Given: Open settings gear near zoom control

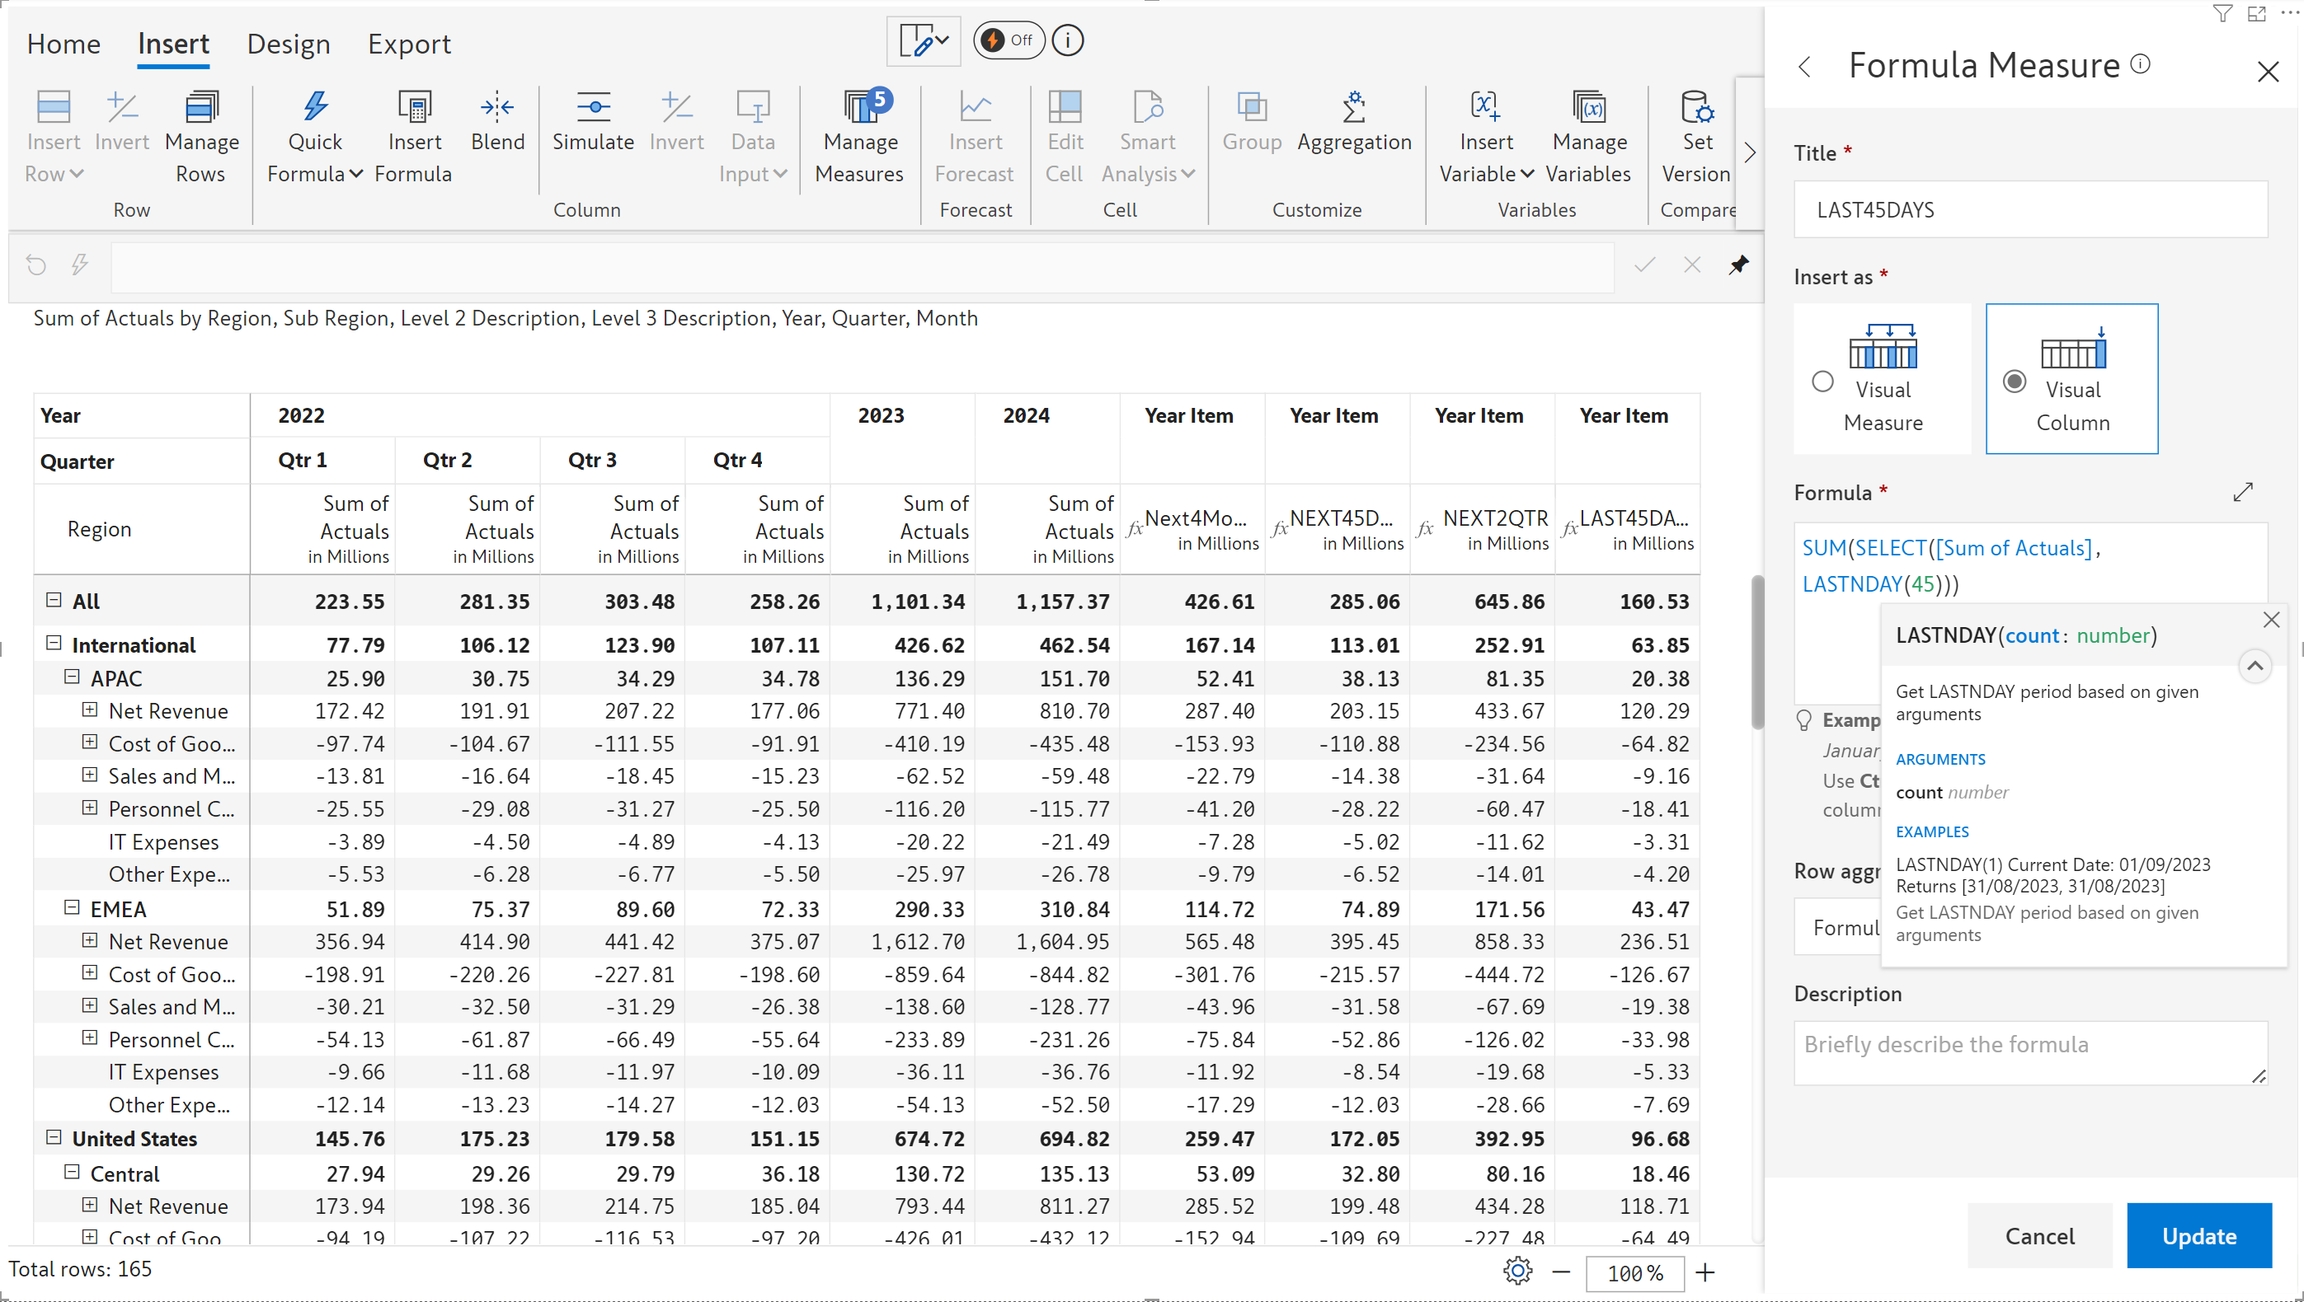Looking at the screenshot, I should coord(1517,1271).
